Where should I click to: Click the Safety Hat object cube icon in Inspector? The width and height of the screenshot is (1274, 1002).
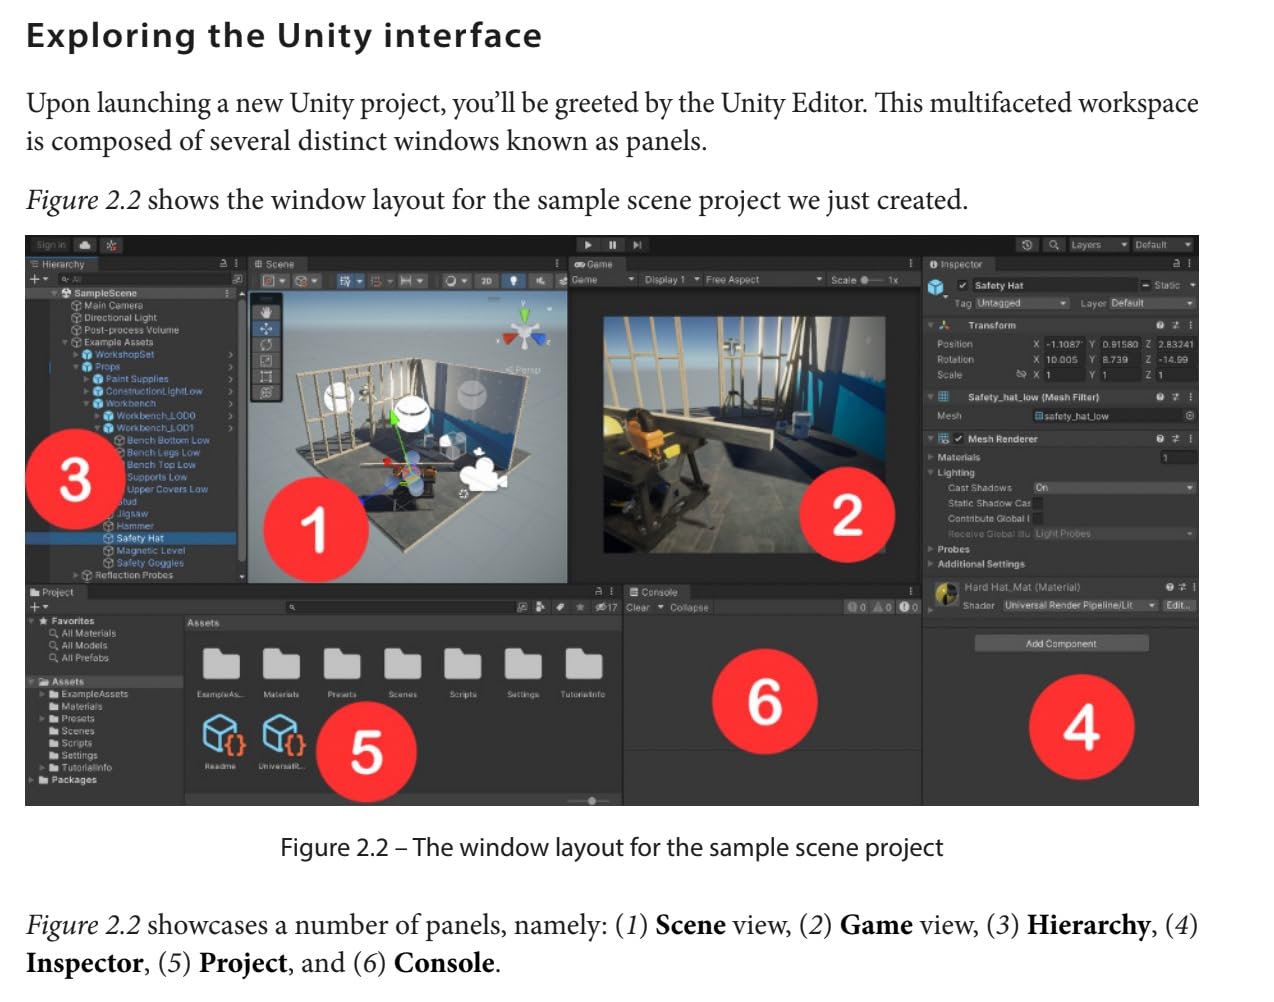tap(936, 288)
